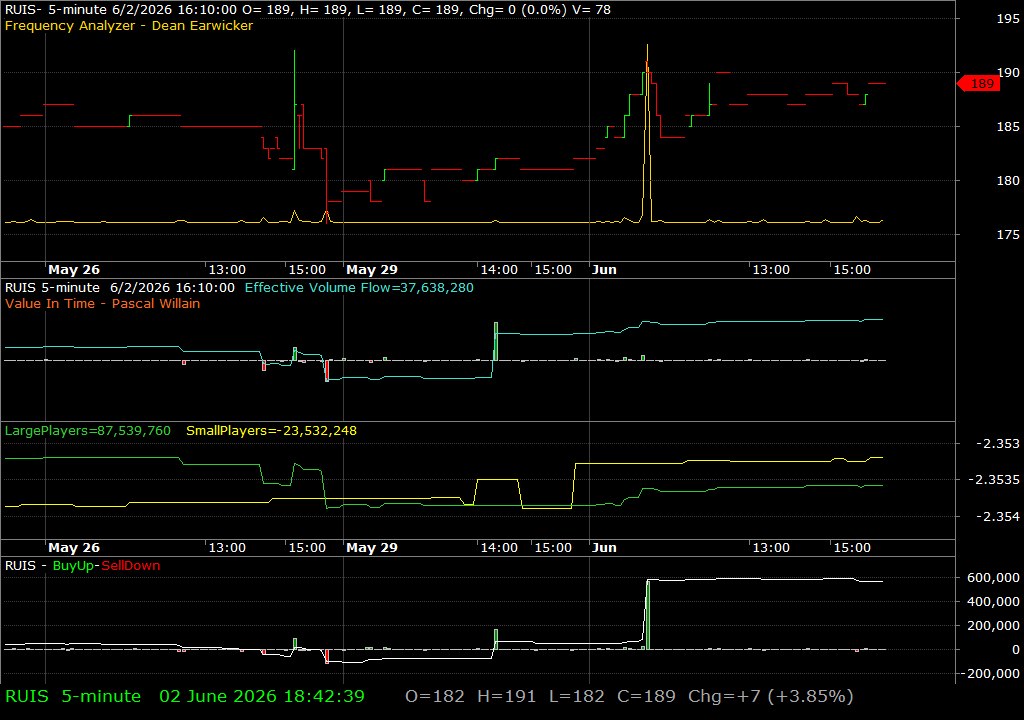1024x720 pixels.
Task: Click the red 'SellDown' legend label
Action: 131,566
